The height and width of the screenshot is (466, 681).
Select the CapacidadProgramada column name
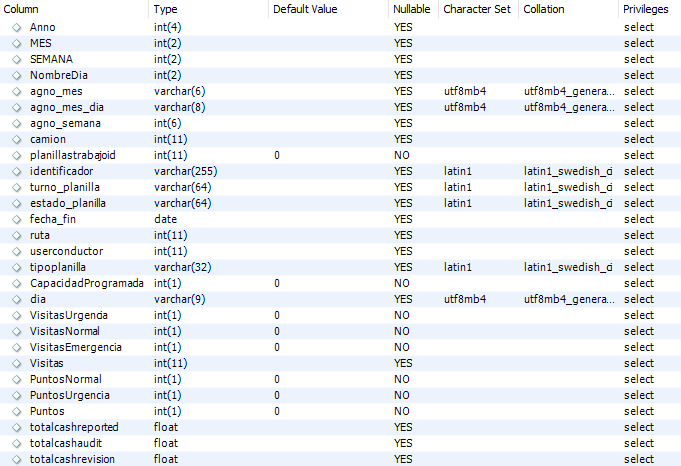[x=86, y=284]
